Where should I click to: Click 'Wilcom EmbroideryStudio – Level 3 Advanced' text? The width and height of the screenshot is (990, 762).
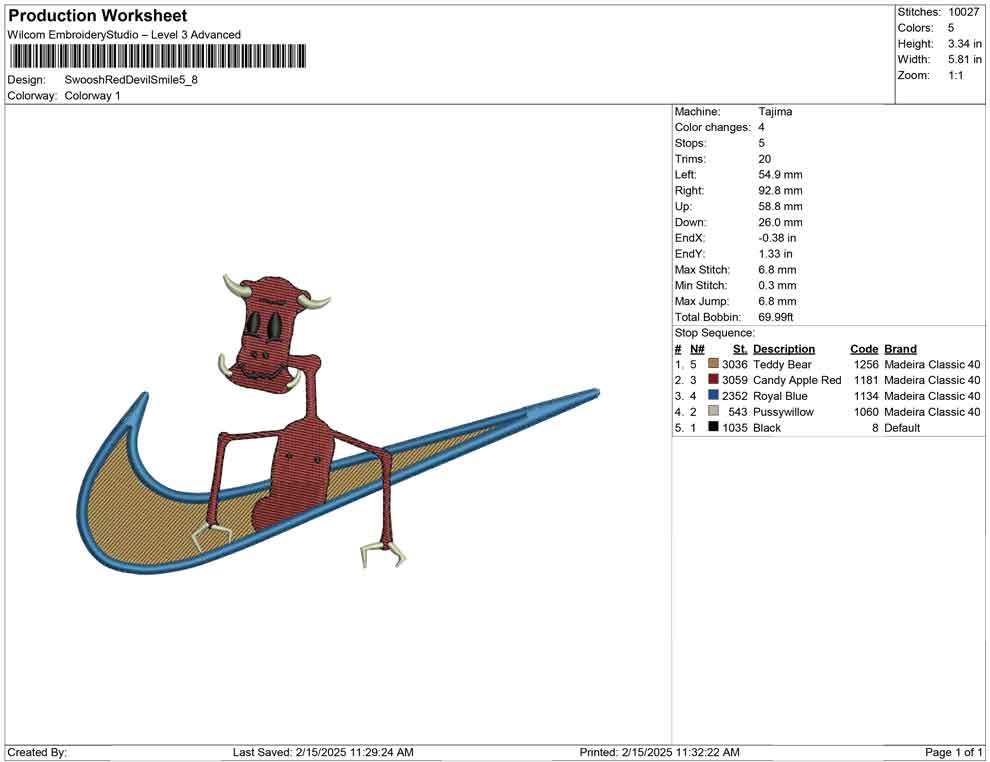pos(124,35)
